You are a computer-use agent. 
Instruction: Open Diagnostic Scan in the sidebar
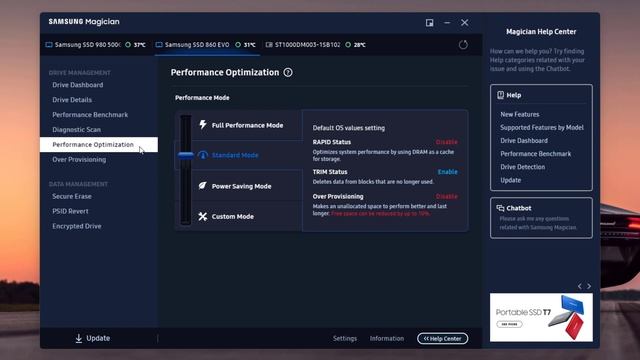(76, 130)
